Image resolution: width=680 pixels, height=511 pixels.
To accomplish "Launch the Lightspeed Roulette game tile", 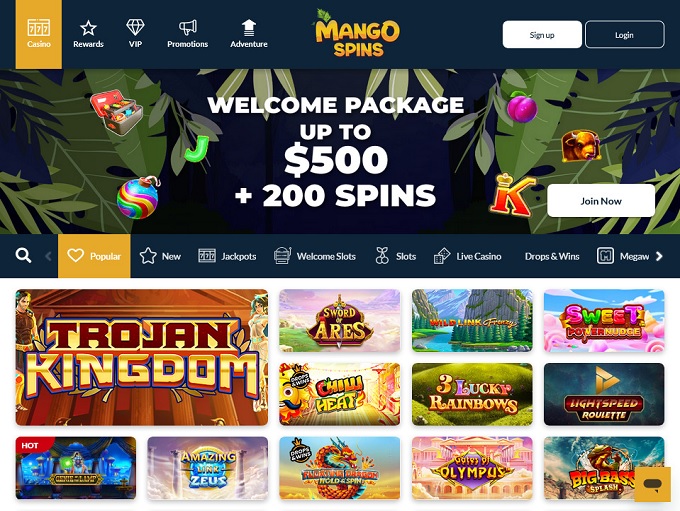I will (x=604, y=394).
